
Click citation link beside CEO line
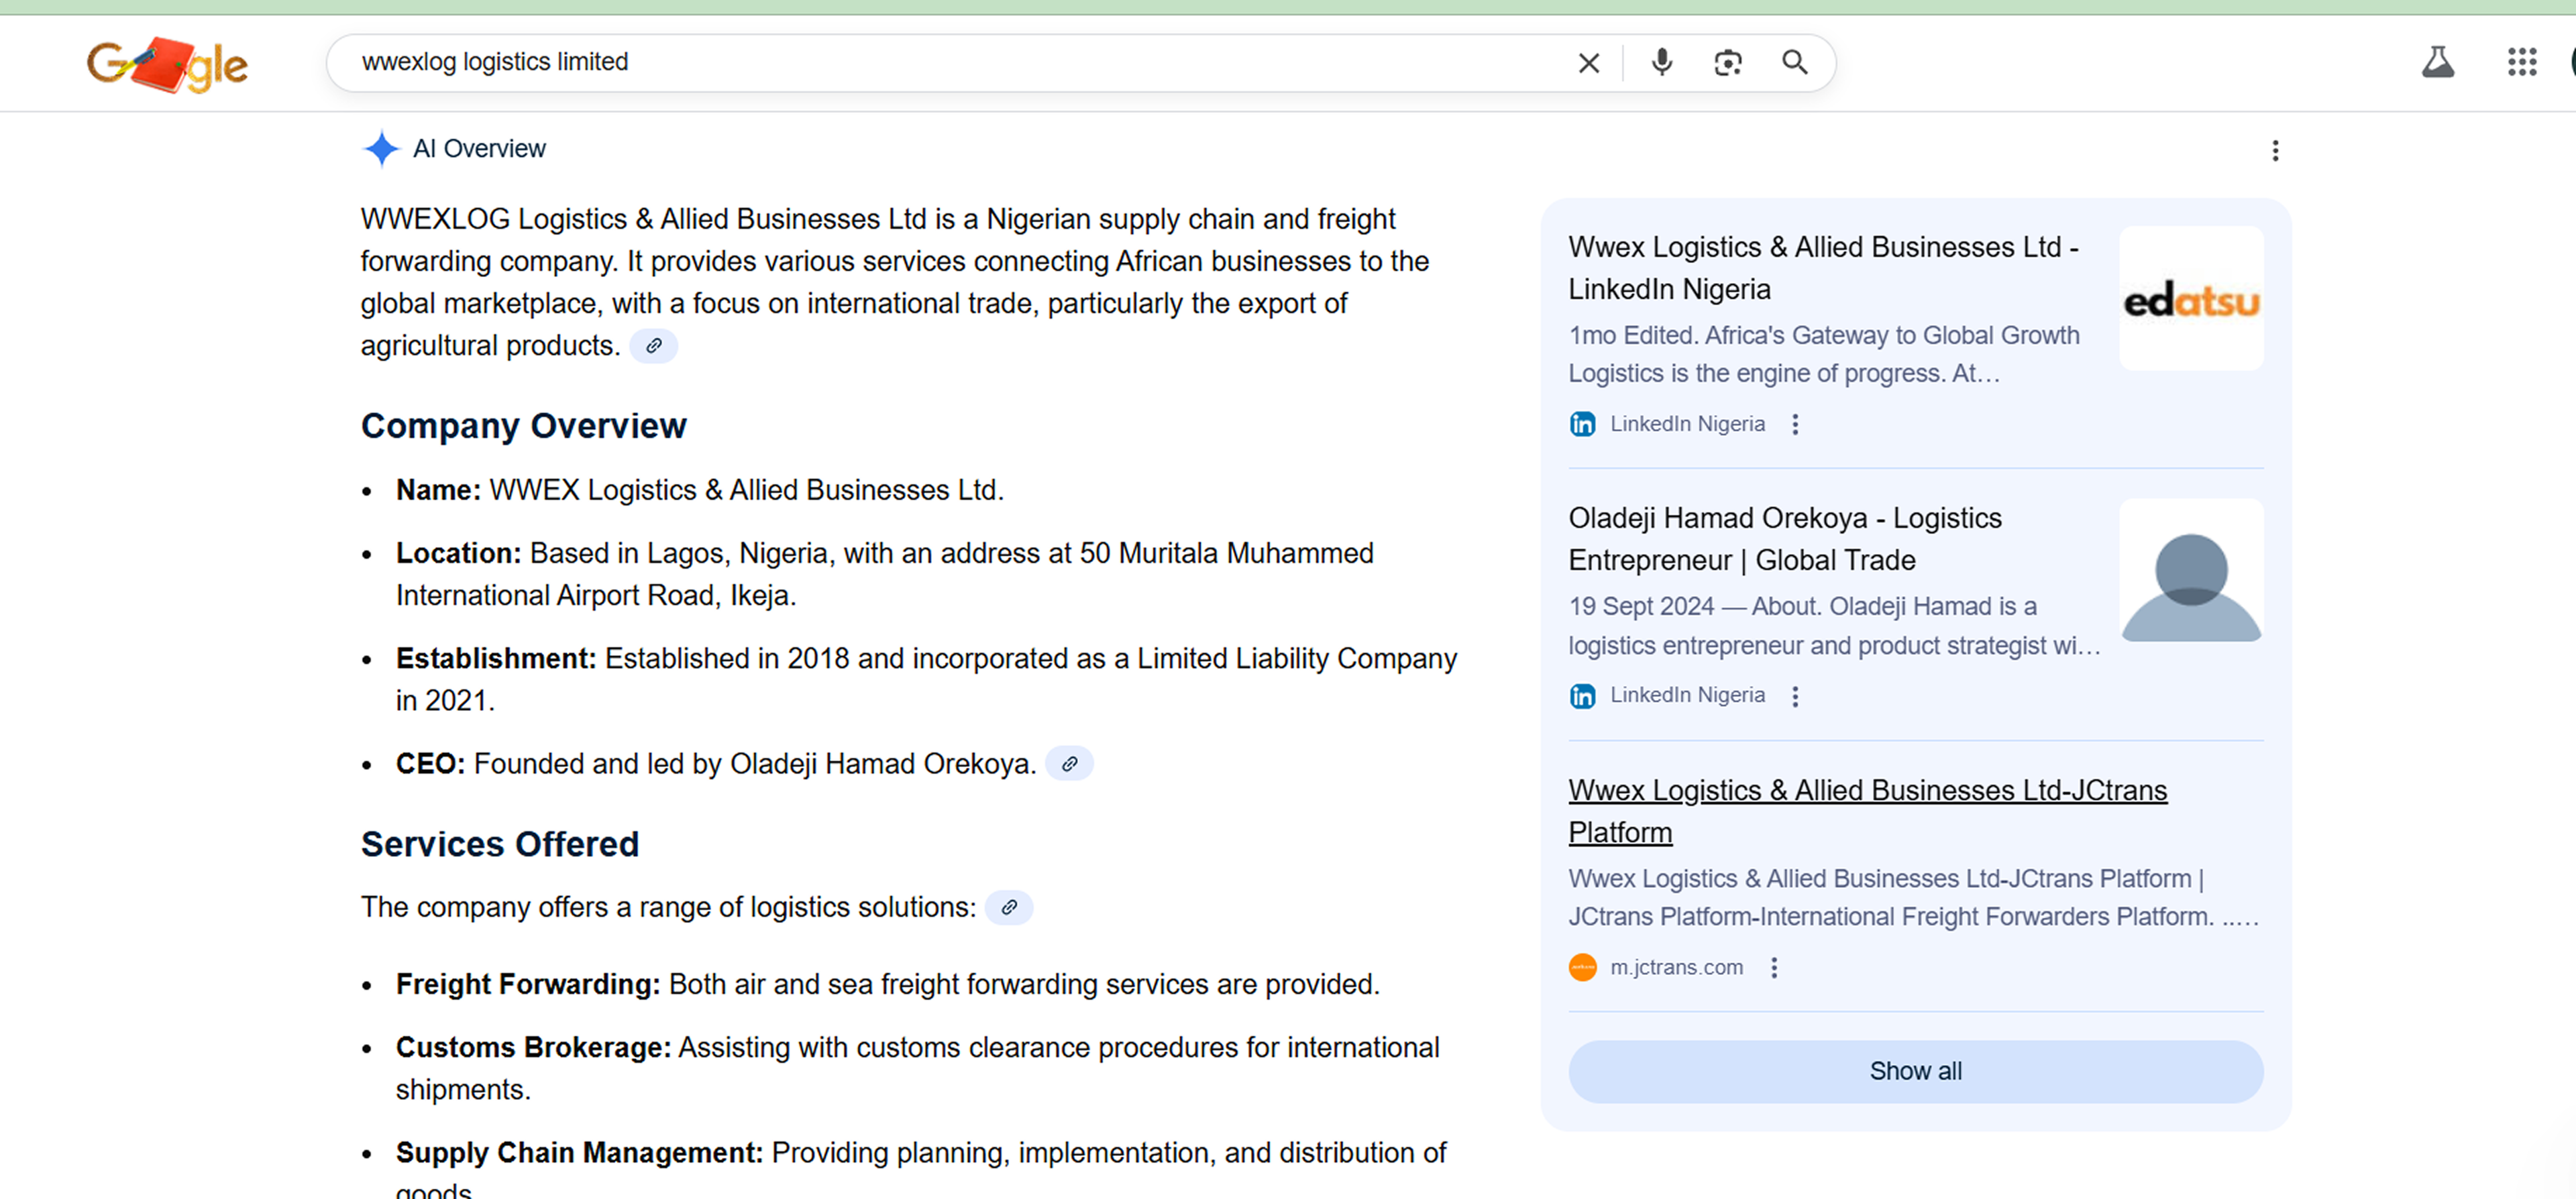[1069, 764]
